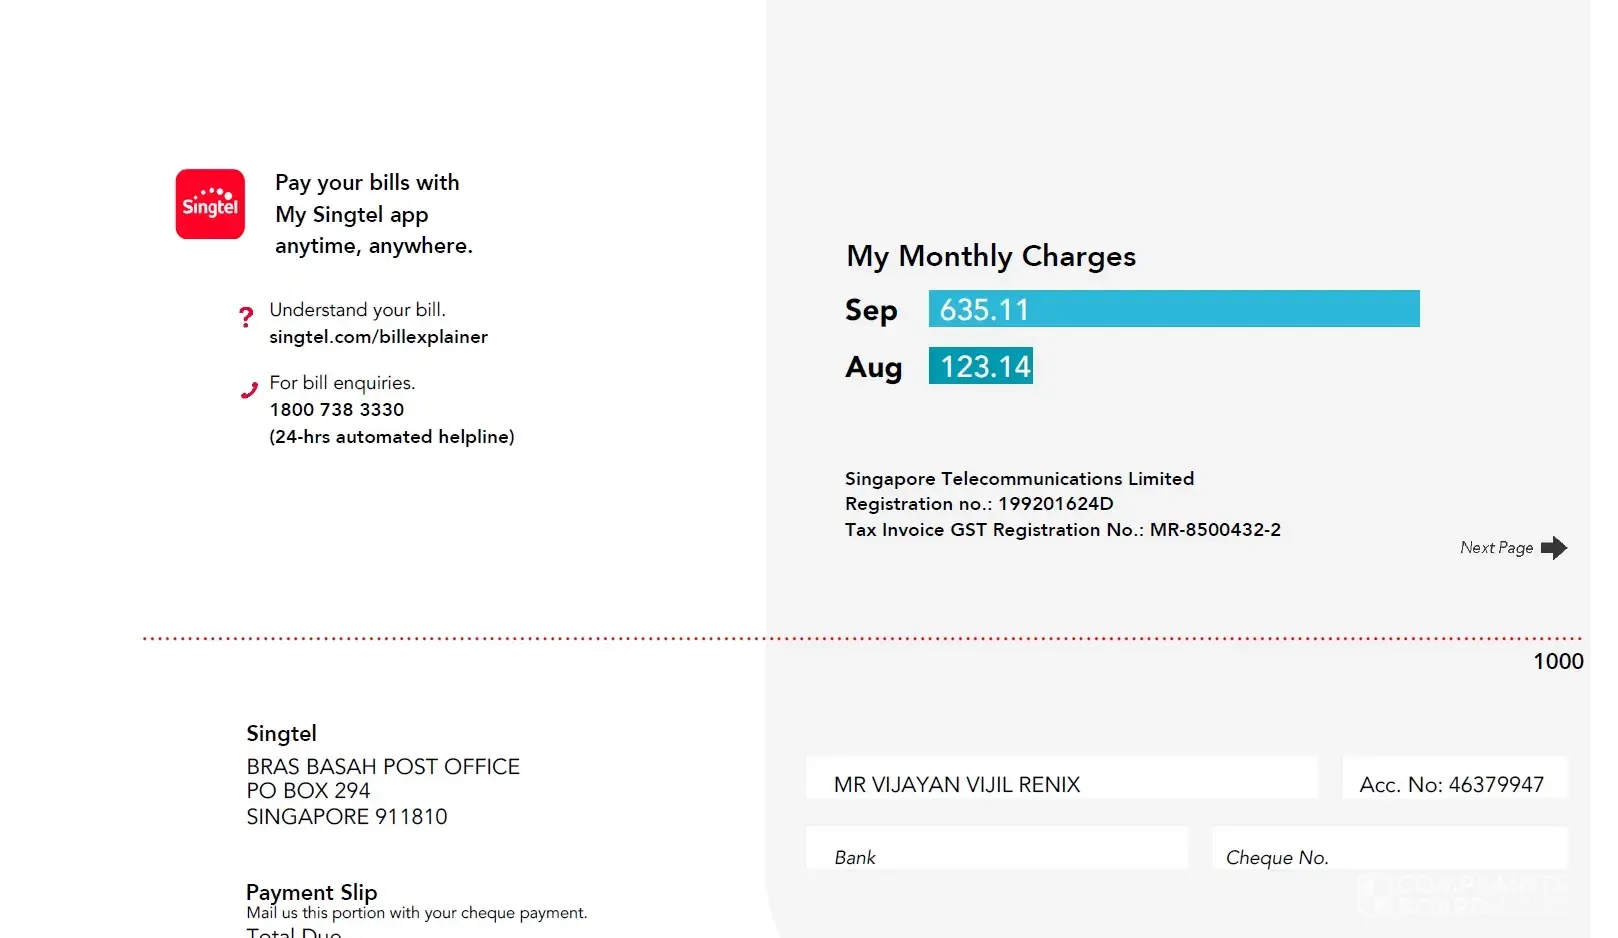
Task: Click the 1000 number below dotted line
Action: [x=1558, y=662]
